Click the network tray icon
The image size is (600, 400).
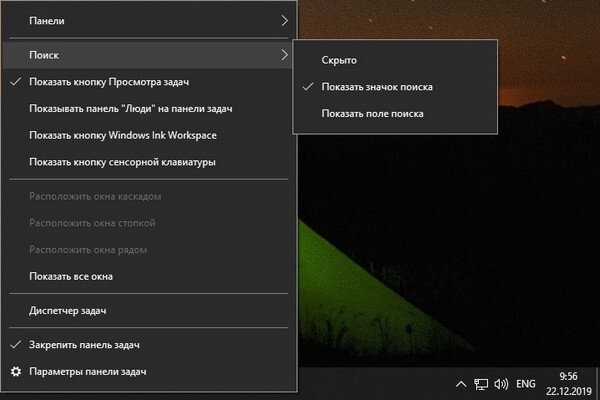481,384
